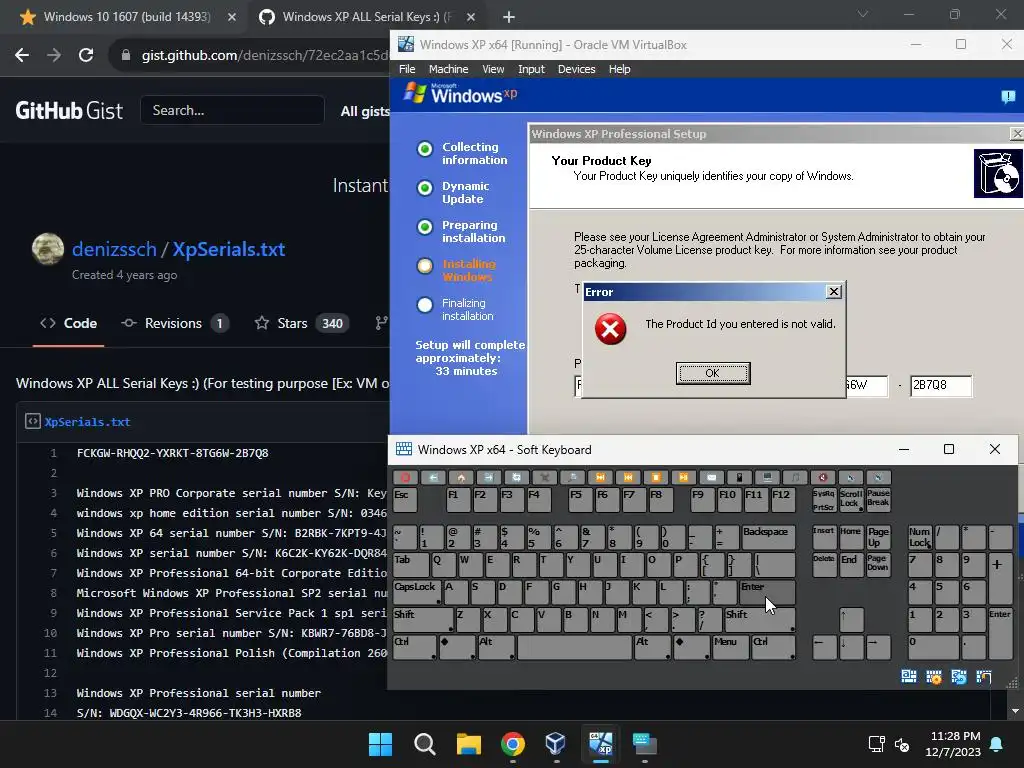Click the last product key field 2B7Q8
The height and width of the screenshot is (768, 1024).
[940, 385]
